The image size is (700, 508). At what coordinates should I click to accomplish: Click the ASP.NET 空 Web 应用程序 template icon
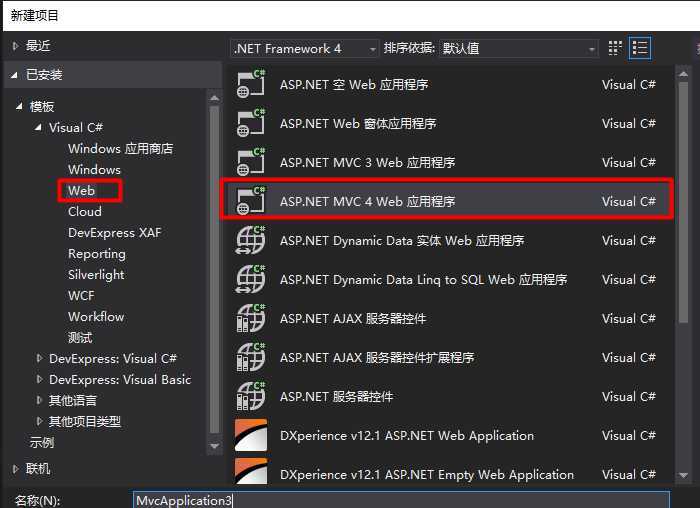click(250, 84)
